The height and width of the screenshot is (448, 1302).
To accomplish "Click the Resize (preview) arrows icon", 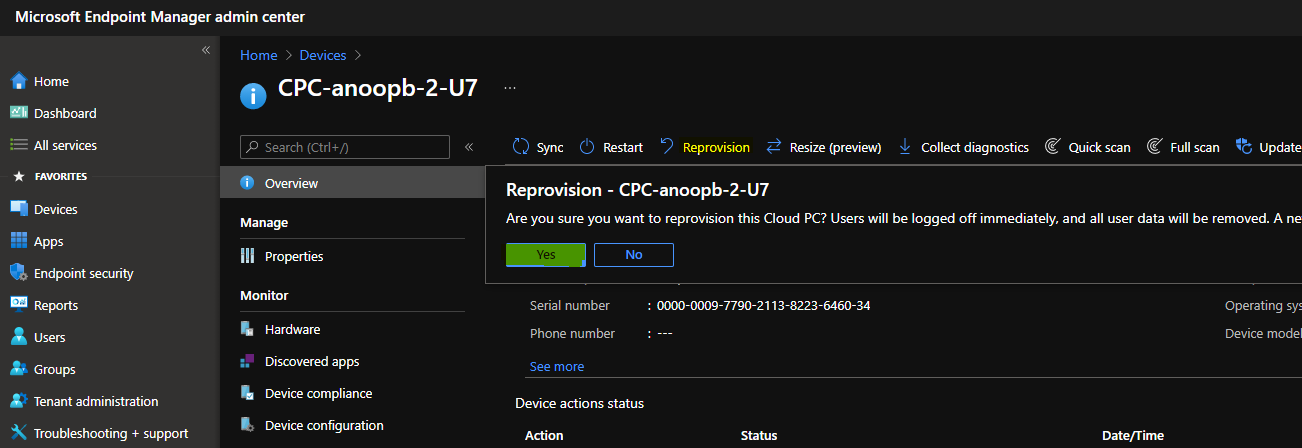I will [x=774, y=147].
